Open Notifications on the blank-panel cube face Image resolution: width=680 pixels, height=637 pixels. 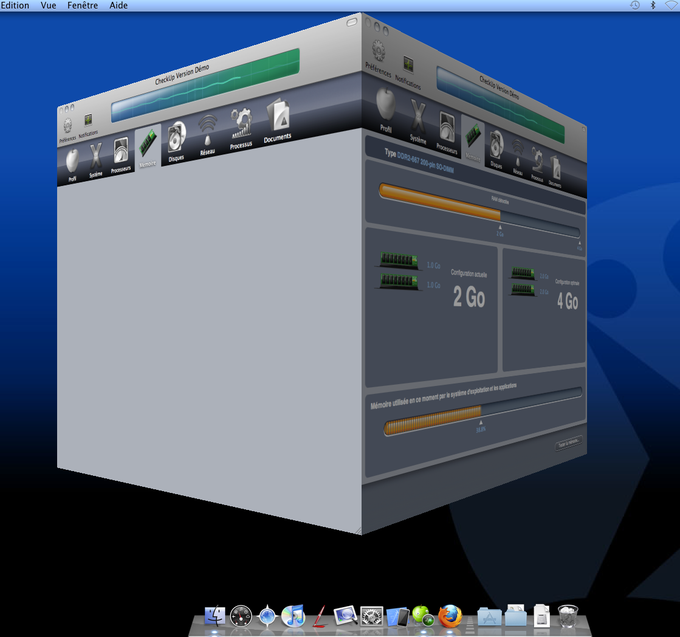88,124
